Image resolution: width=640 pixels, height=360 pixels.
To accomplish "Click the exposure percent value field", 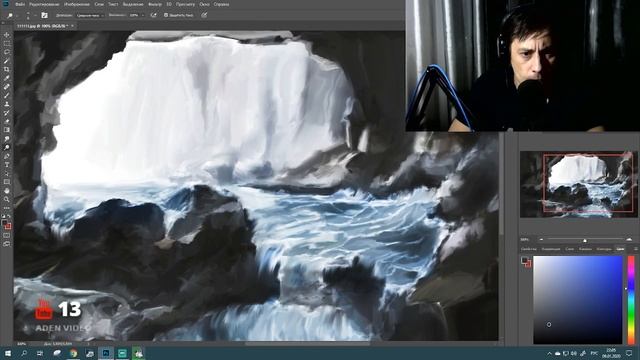I will click(x=134, y=15).
